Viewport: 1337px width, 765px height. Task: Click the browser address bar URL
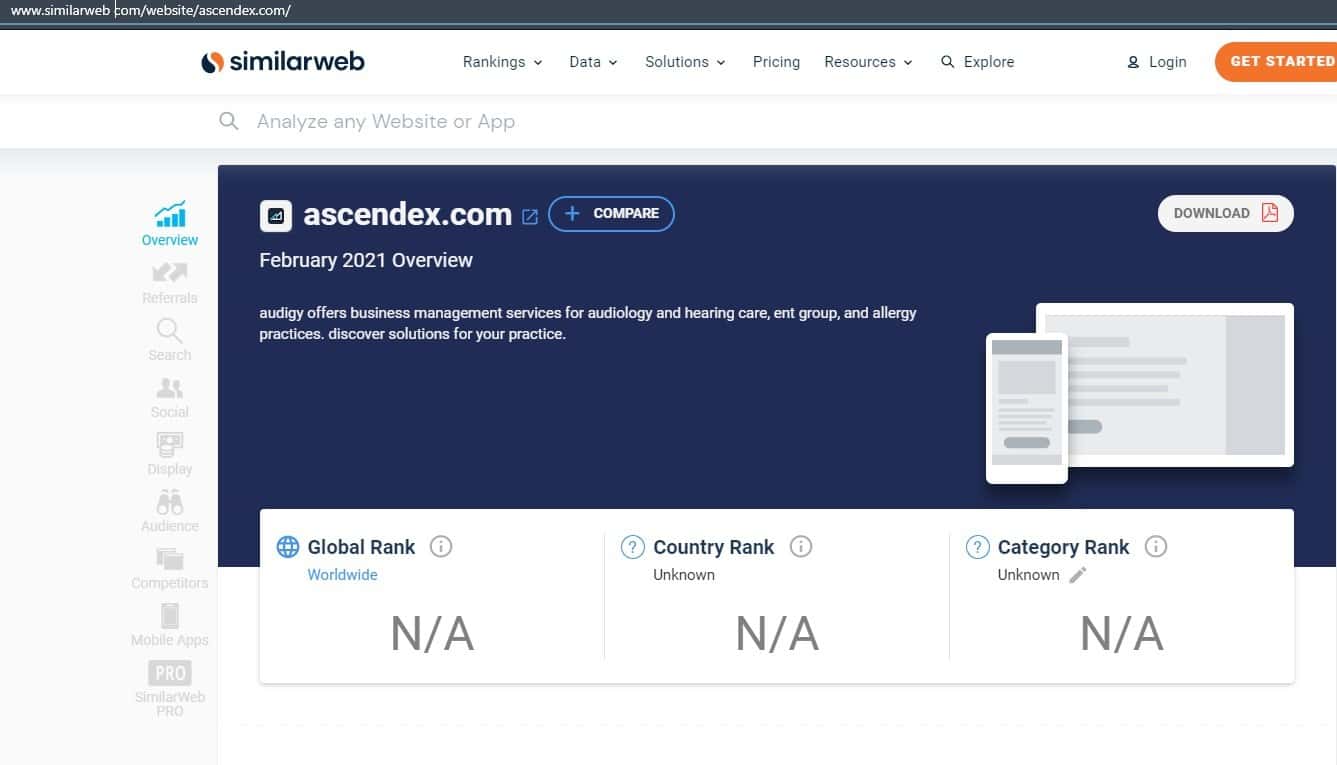150,11
